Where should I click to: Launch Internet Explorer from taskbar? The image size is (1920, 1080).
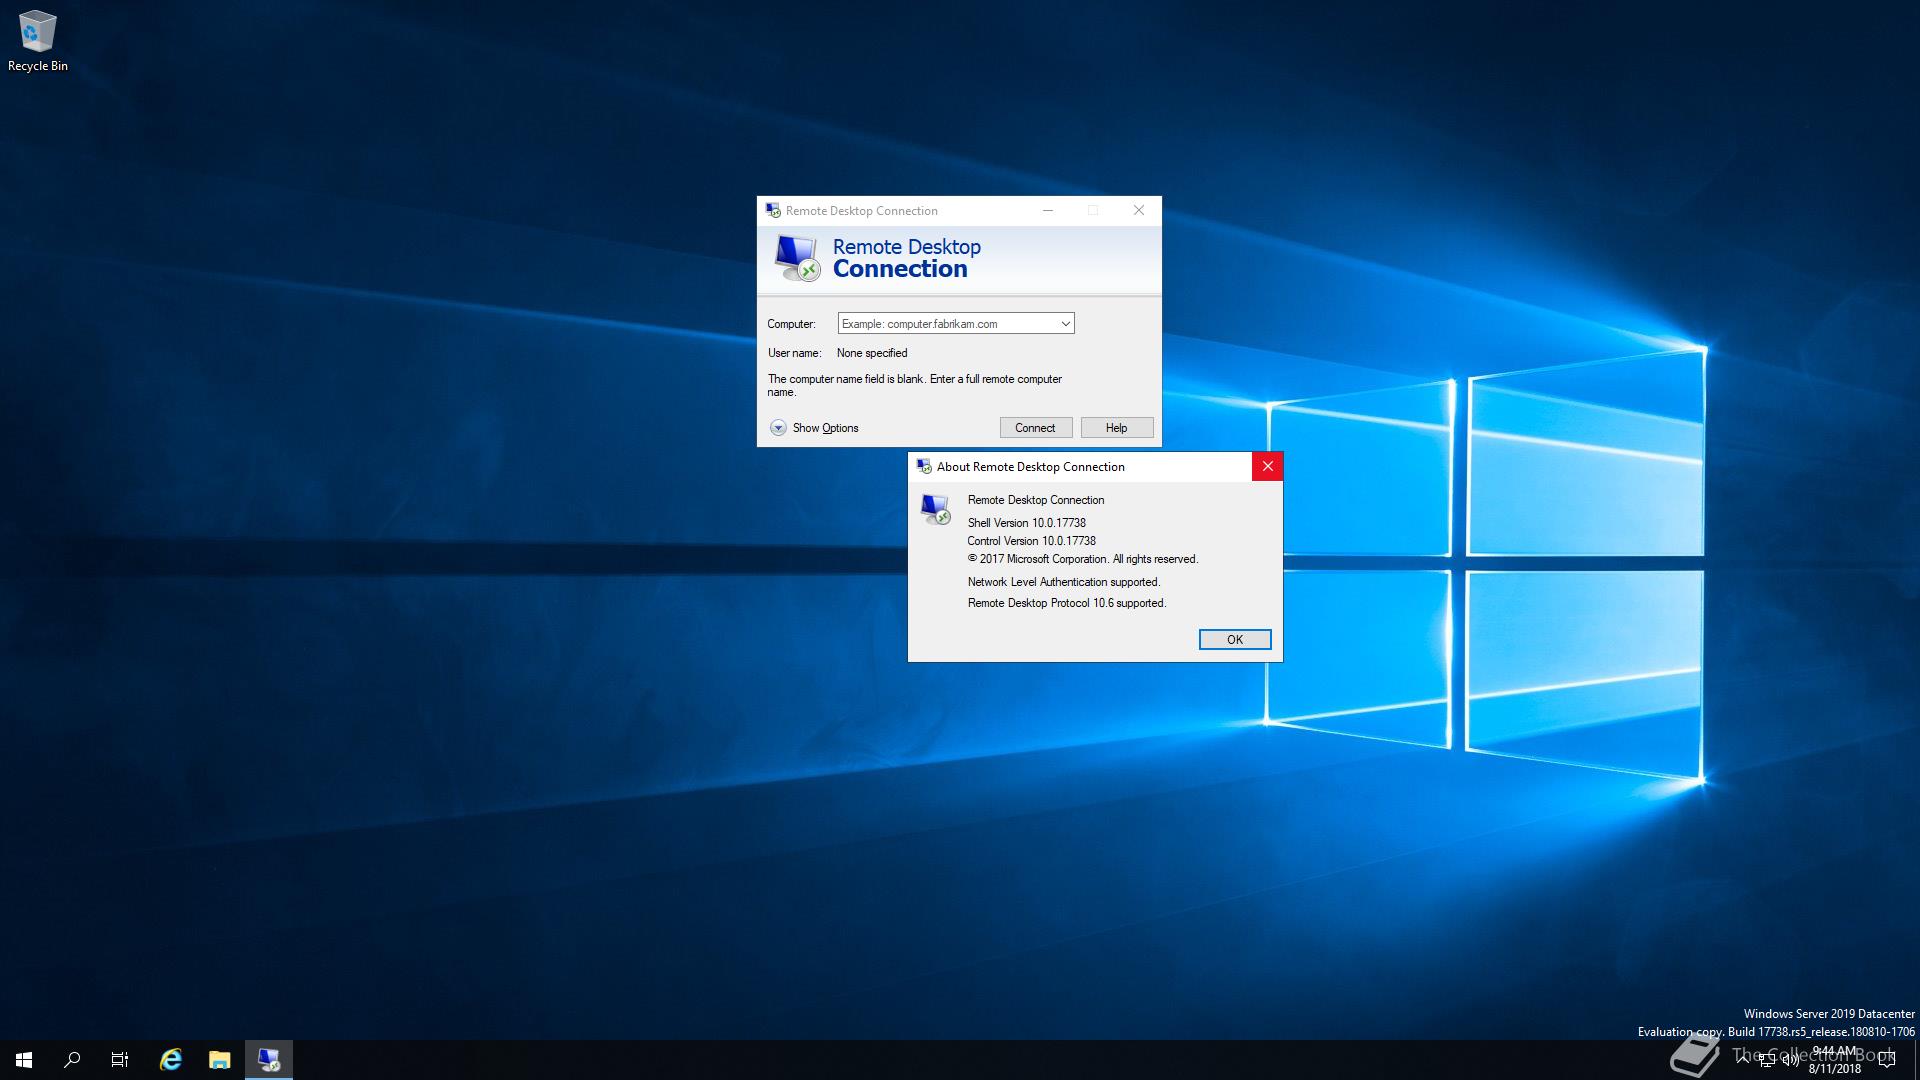pyautogui.click(x=171, y=1060)
